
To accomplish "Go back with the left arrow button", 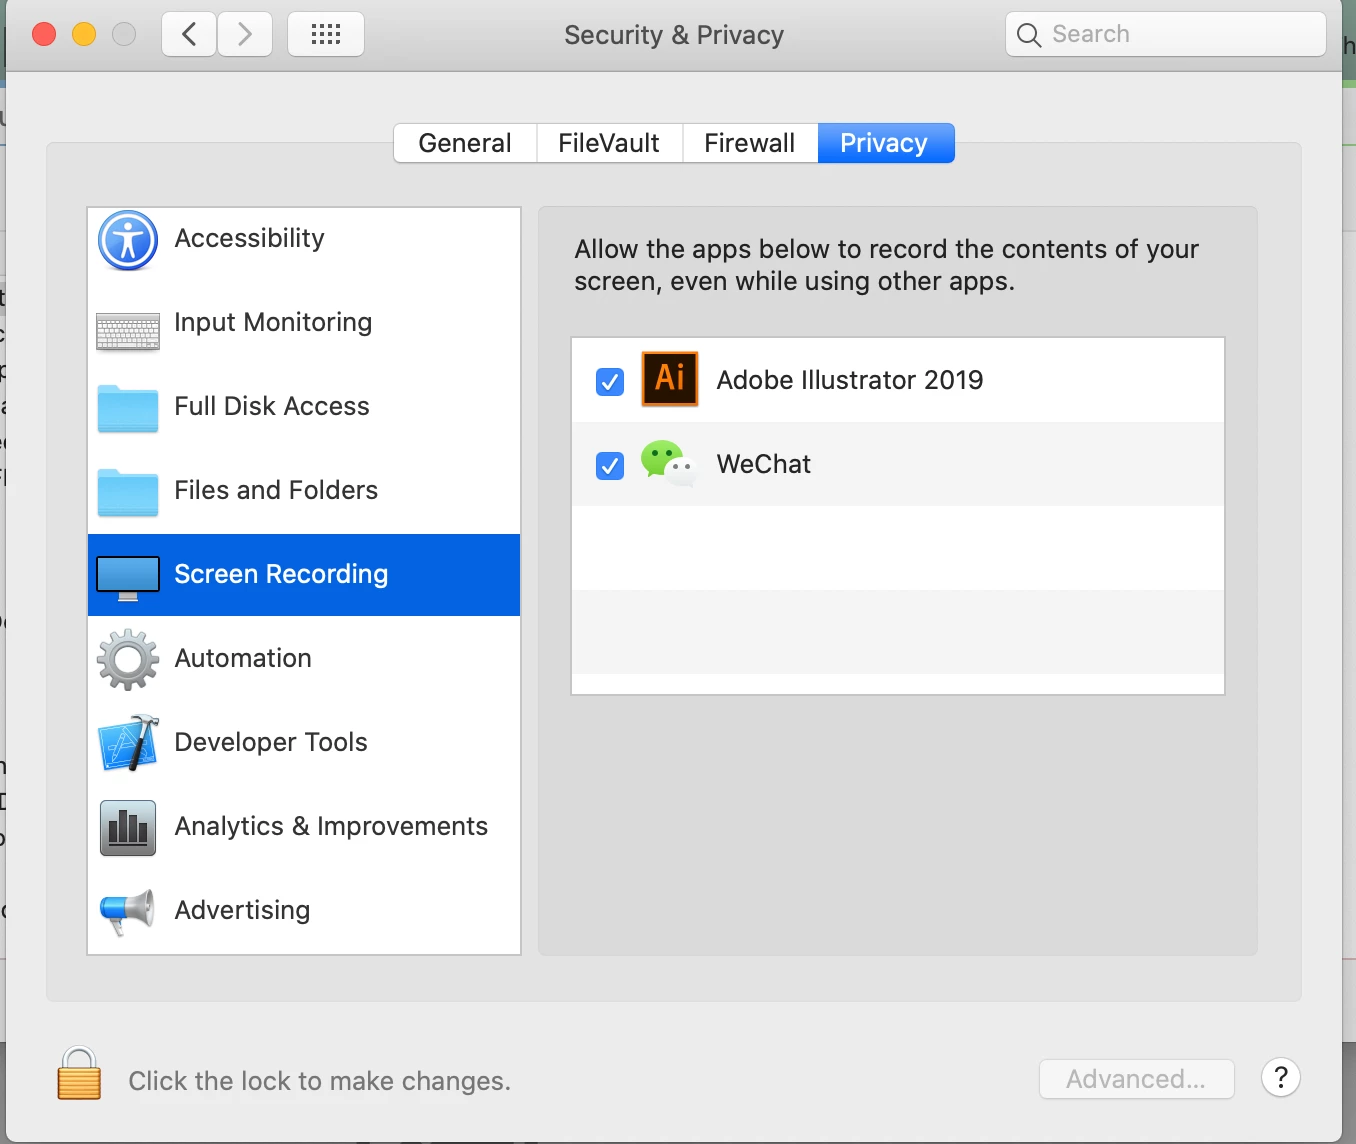I will click(x=189, y=35).
